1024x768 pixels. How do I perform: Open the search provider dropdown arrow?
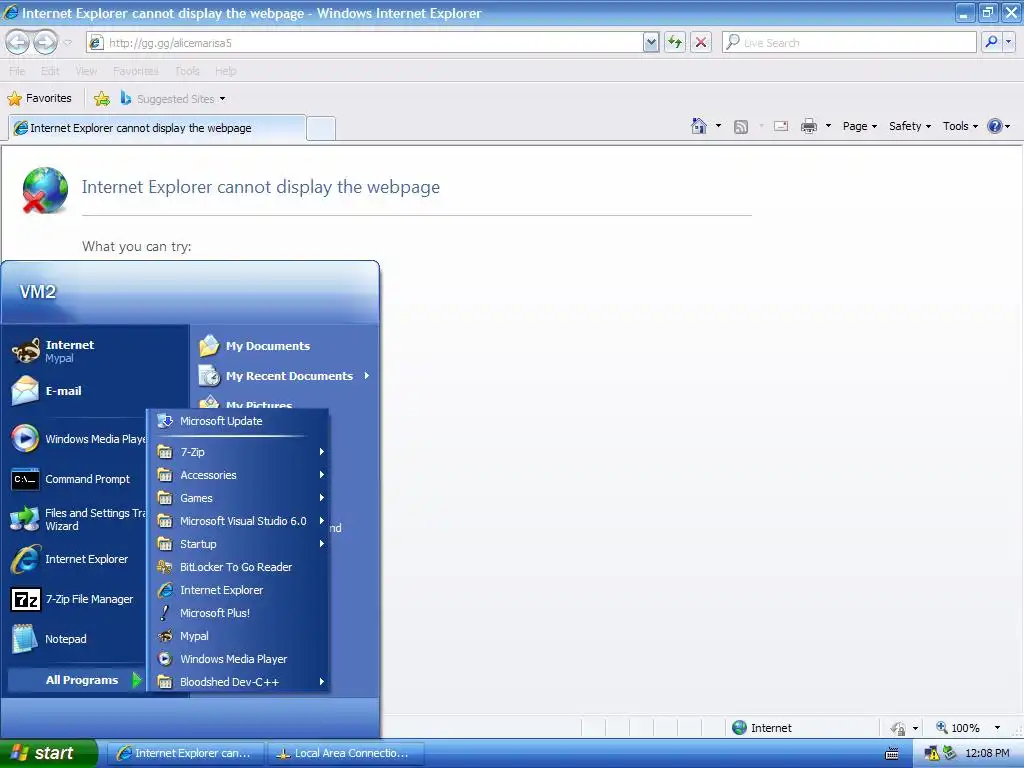click(x=1008, y=42)
